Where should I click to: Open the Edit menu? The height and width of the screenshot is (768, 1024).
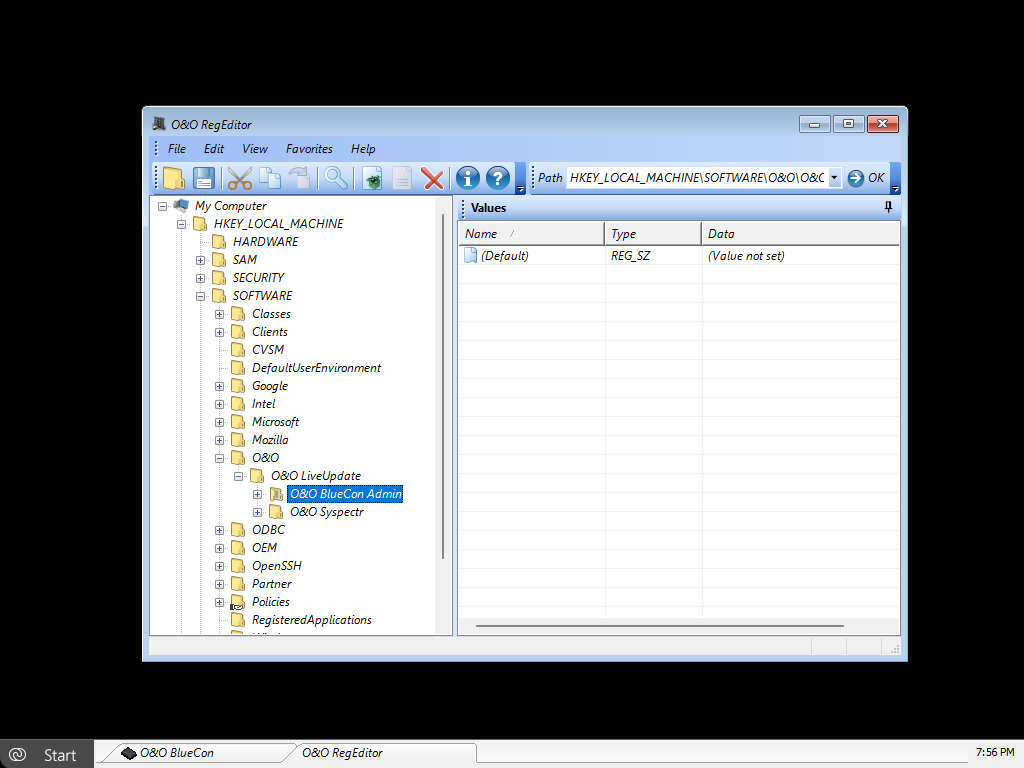click(x=214, y=149)
